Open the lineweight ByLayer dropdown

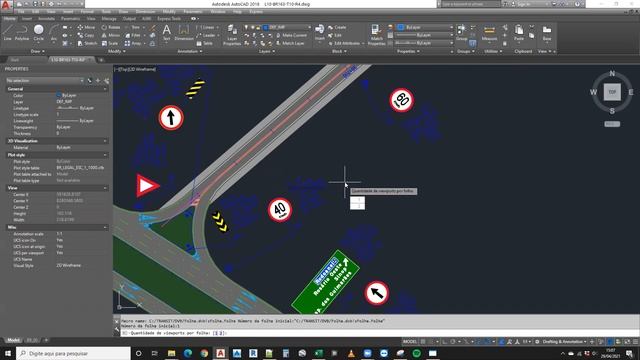pos(424,35)
